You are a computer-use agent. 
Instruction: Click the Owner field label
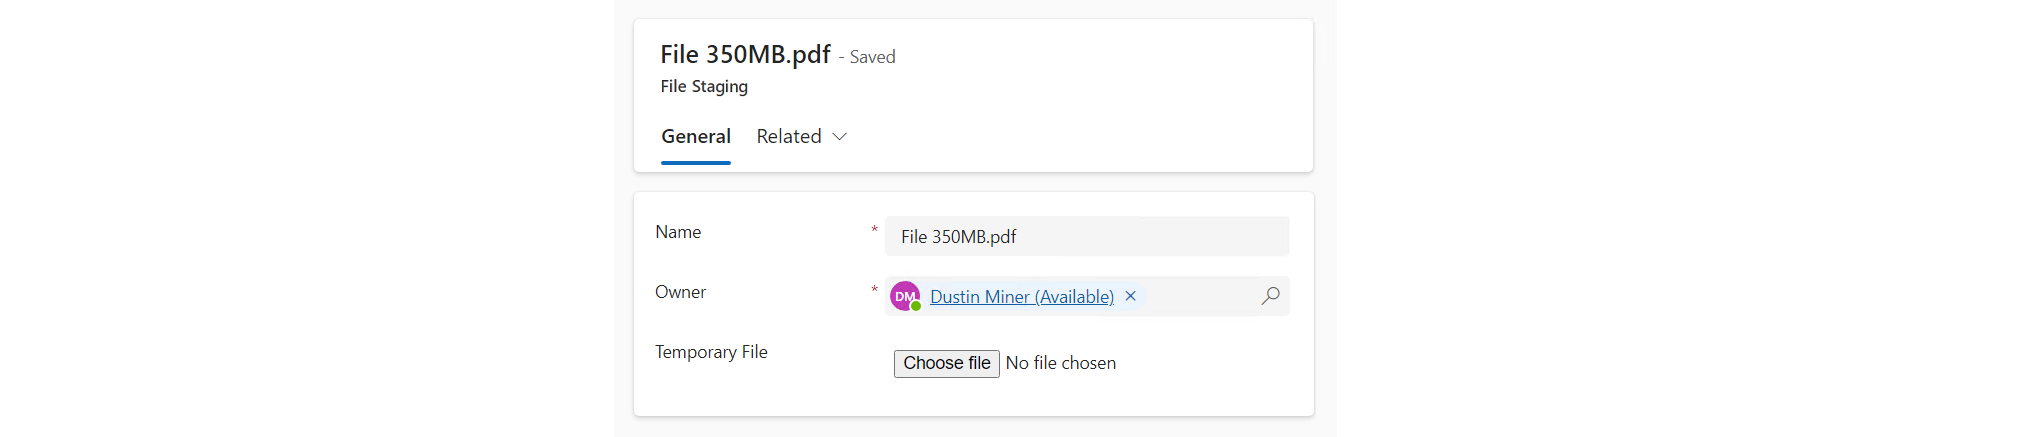[x=680, y=292]
